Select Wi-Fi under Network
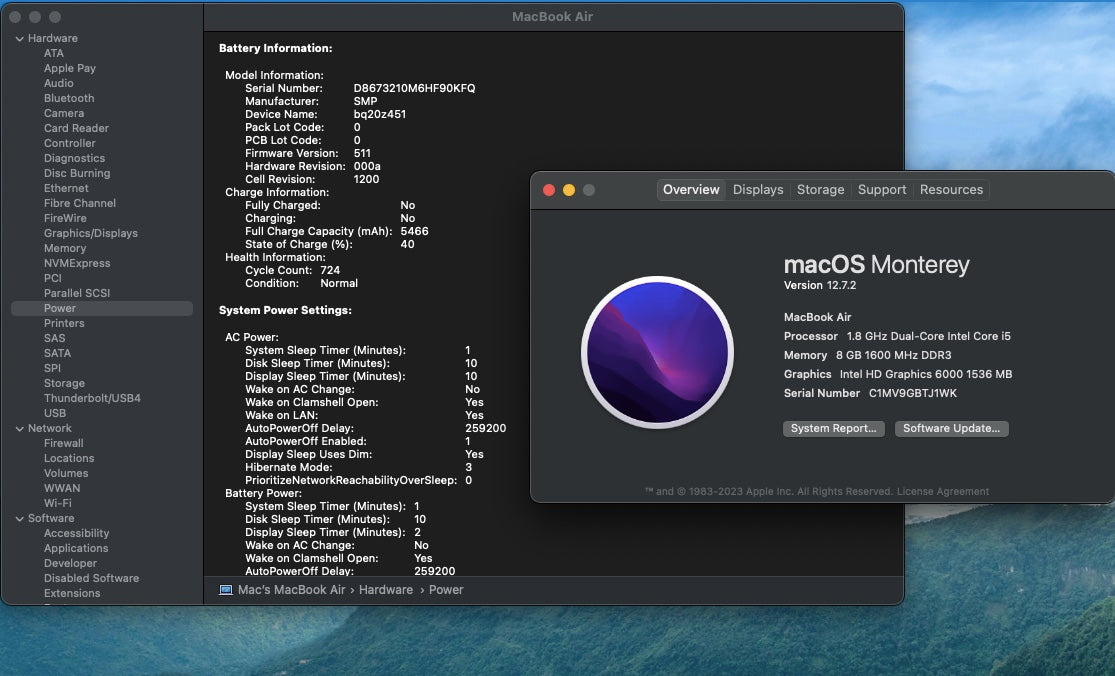 pyautogui.click(x=58, y=504)
